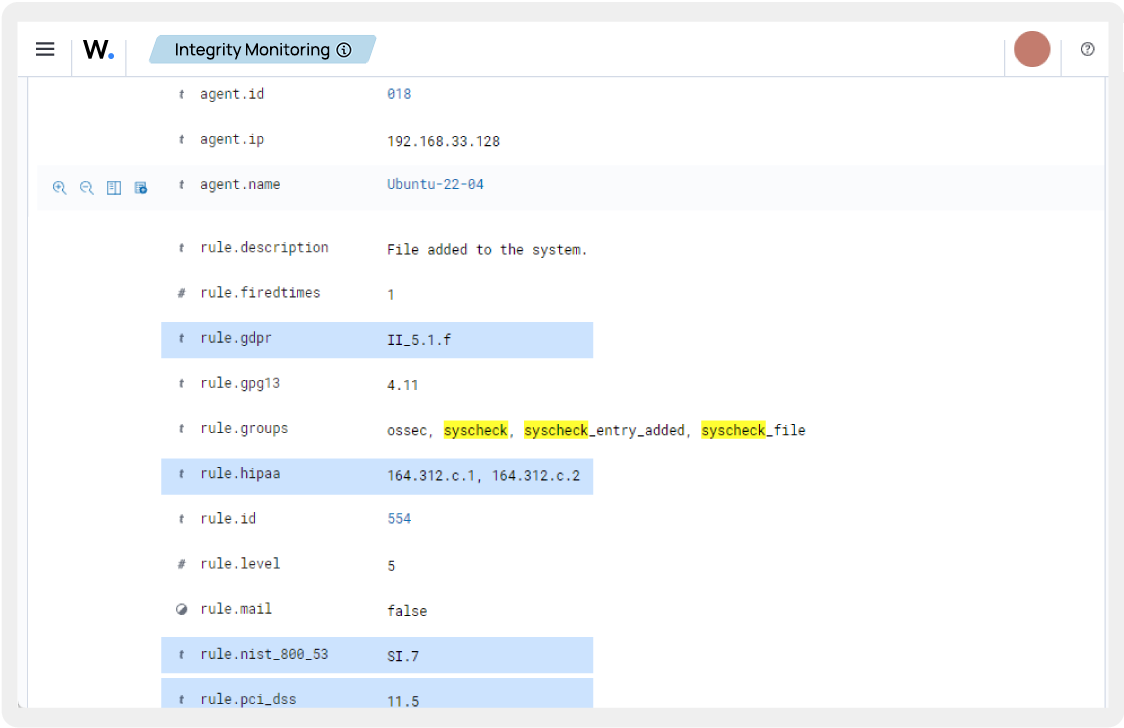Filter out the agent.name value

point(86,188)
